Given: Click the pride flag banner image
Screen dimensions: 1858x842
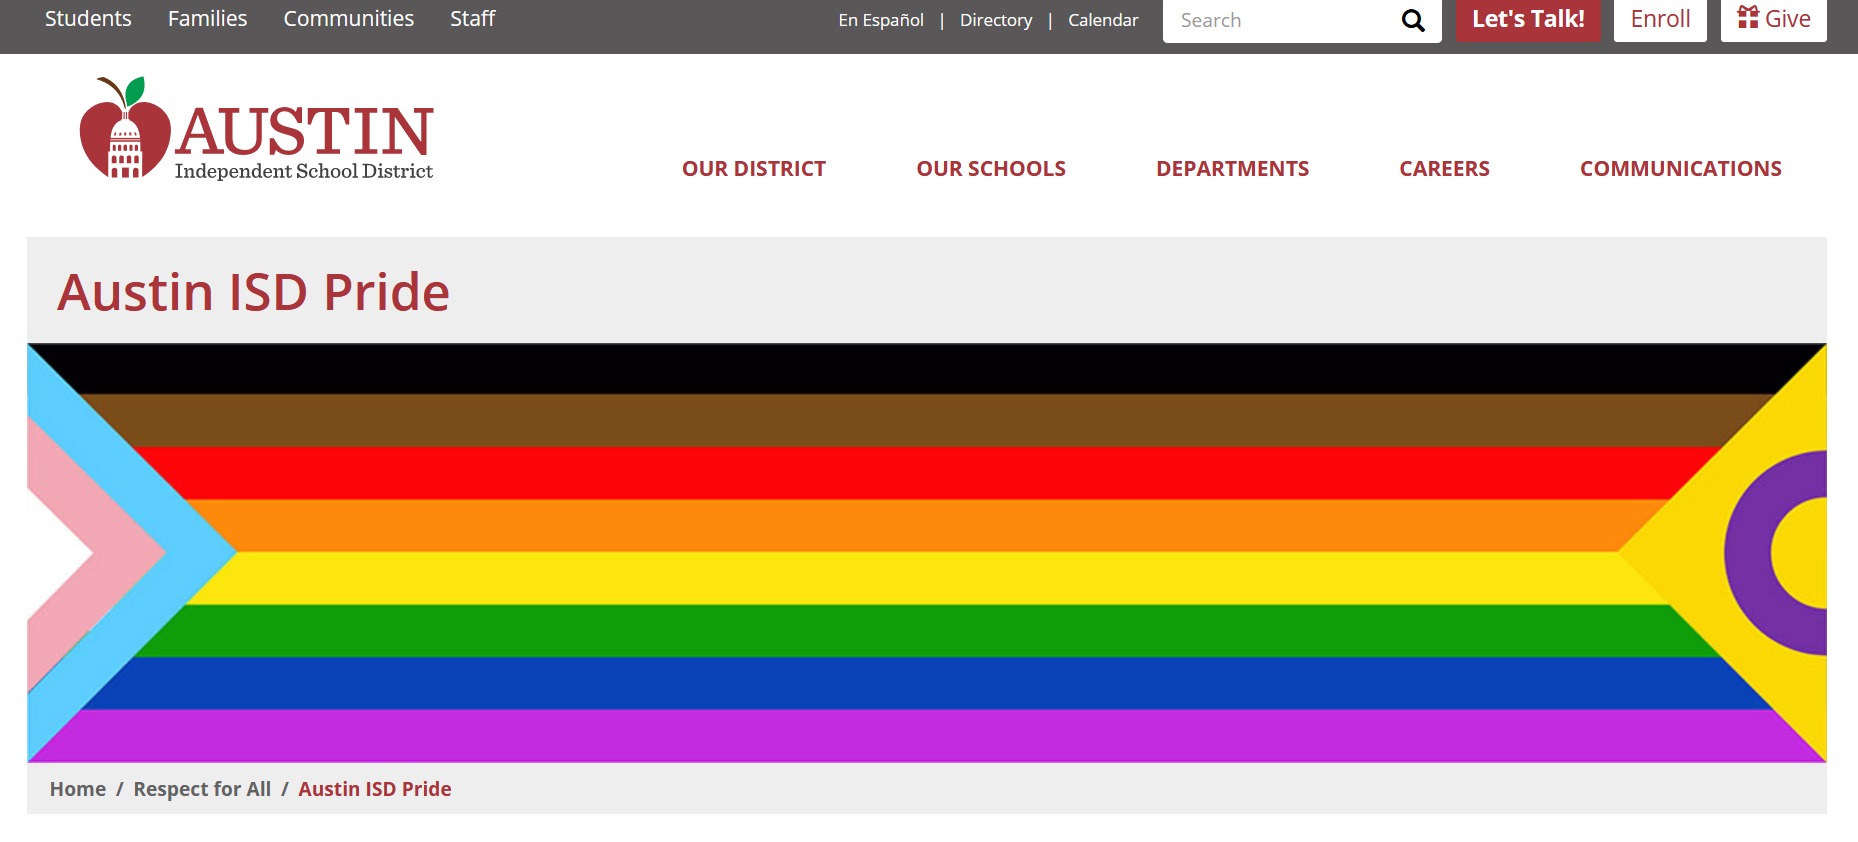Looking at the screenshot, I should (927, 553).
